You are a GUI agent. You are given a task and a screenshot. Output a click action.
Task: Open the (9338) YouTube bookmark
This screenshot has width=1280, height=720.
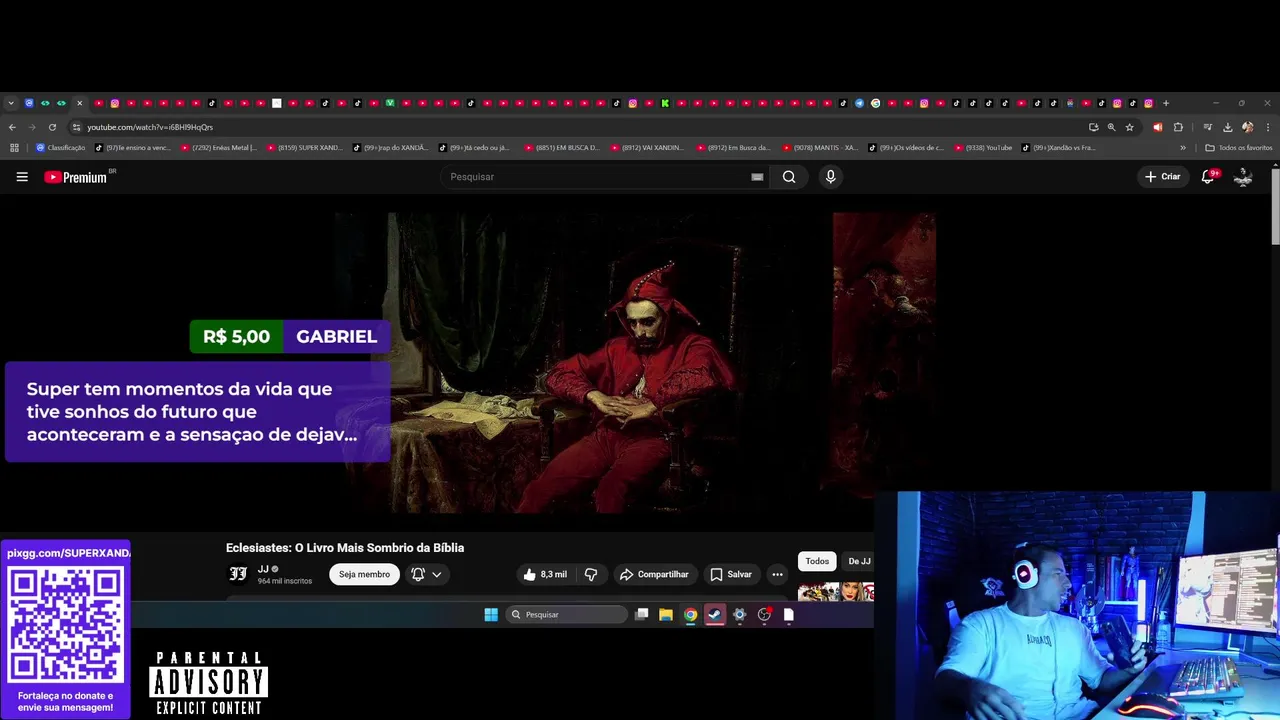983,148
